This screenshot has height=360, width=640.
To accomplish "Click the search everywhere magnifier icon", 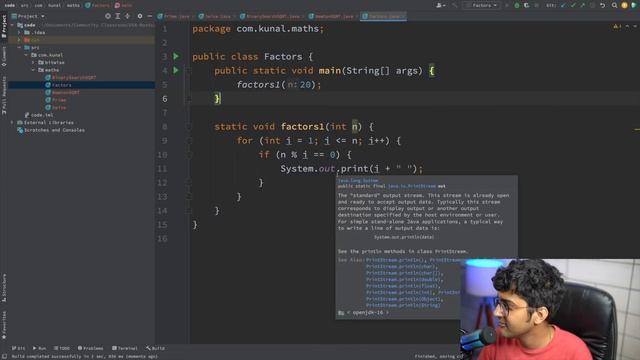I will tap(614, 5).
